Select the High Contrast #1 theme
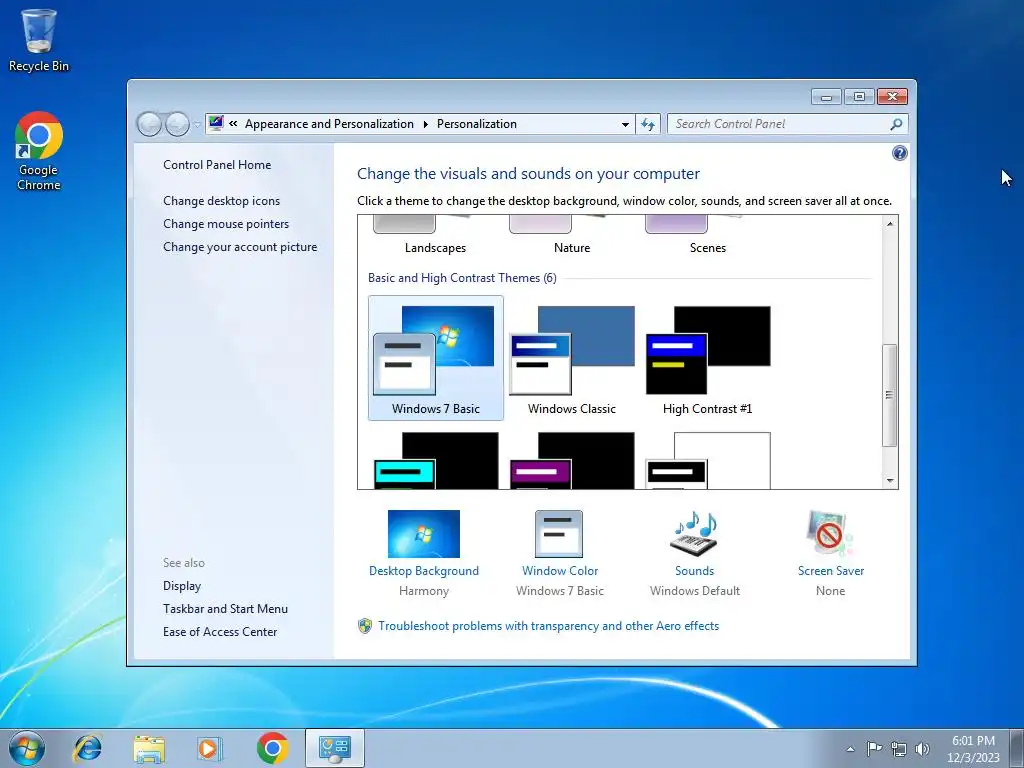1024x768 pixels. pos(708,358)
